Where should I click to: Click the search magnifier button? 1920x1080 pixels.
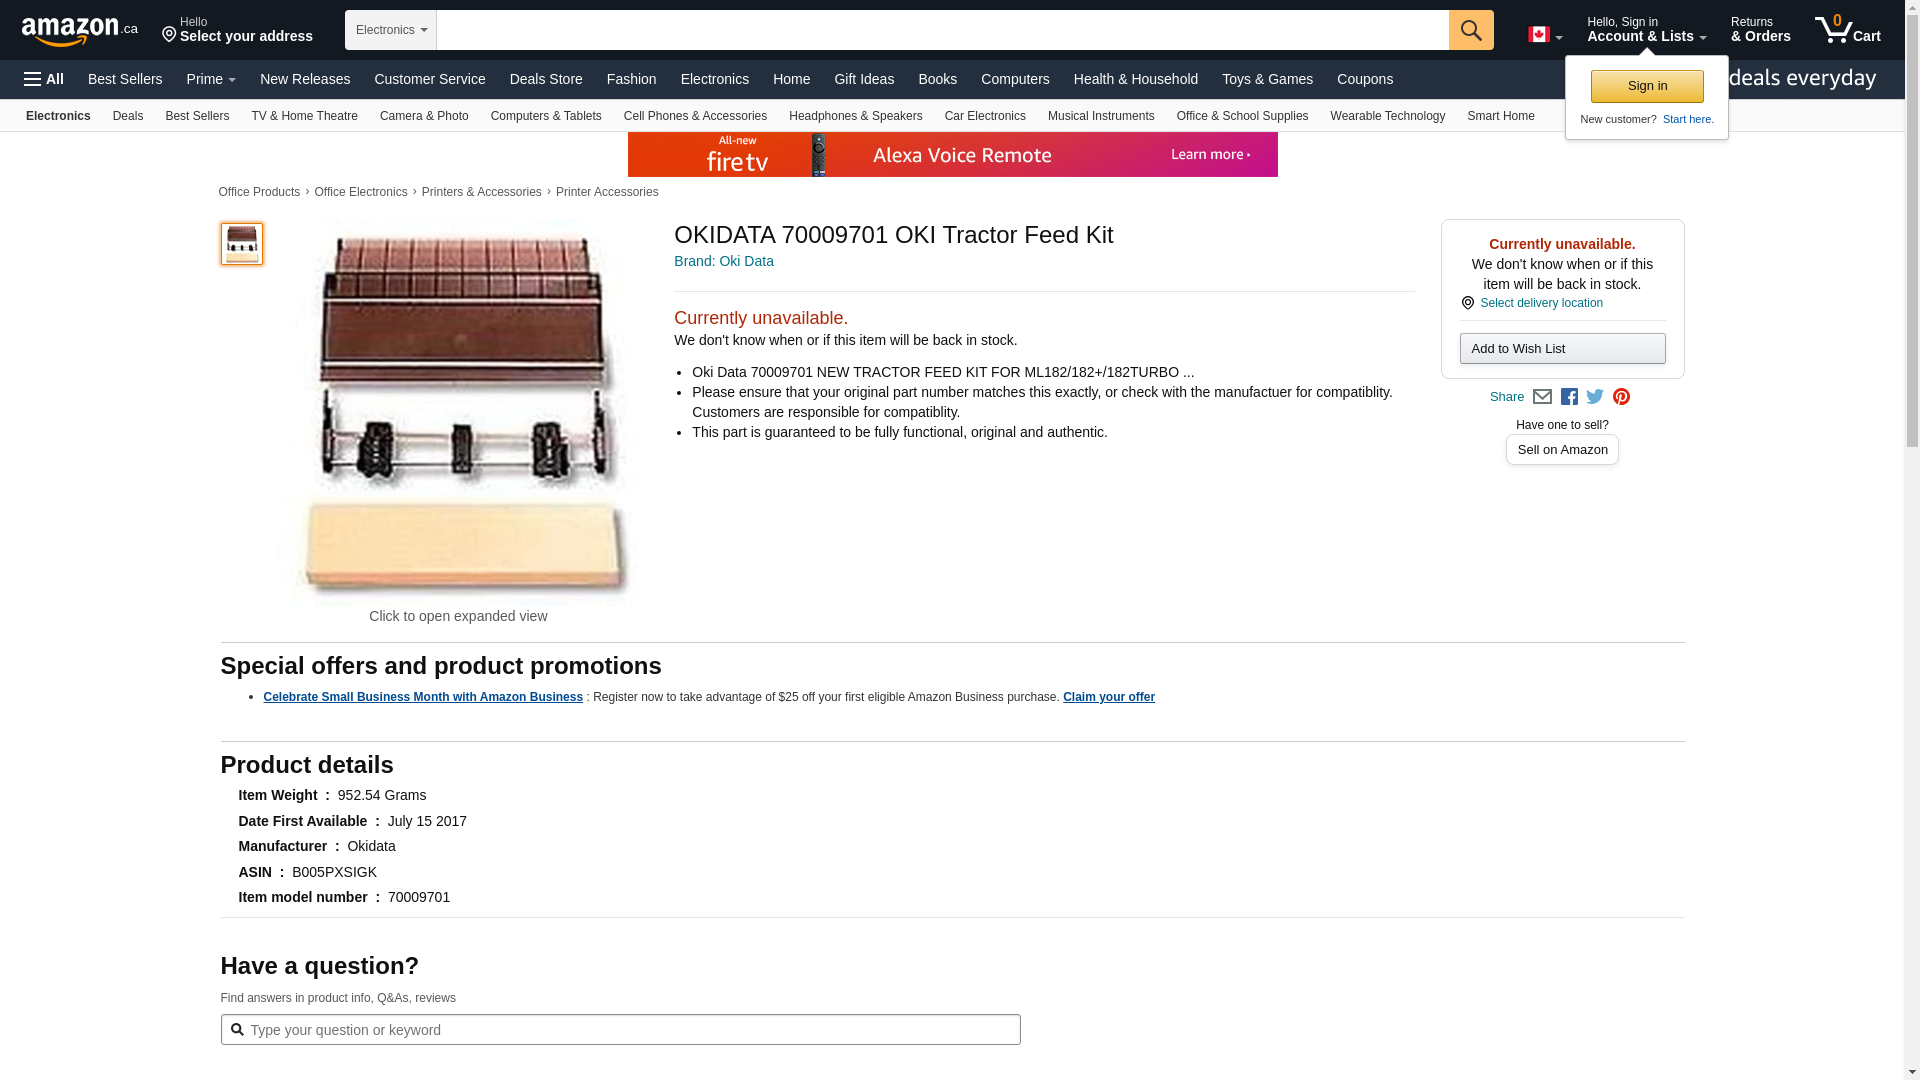point(1470,30)
